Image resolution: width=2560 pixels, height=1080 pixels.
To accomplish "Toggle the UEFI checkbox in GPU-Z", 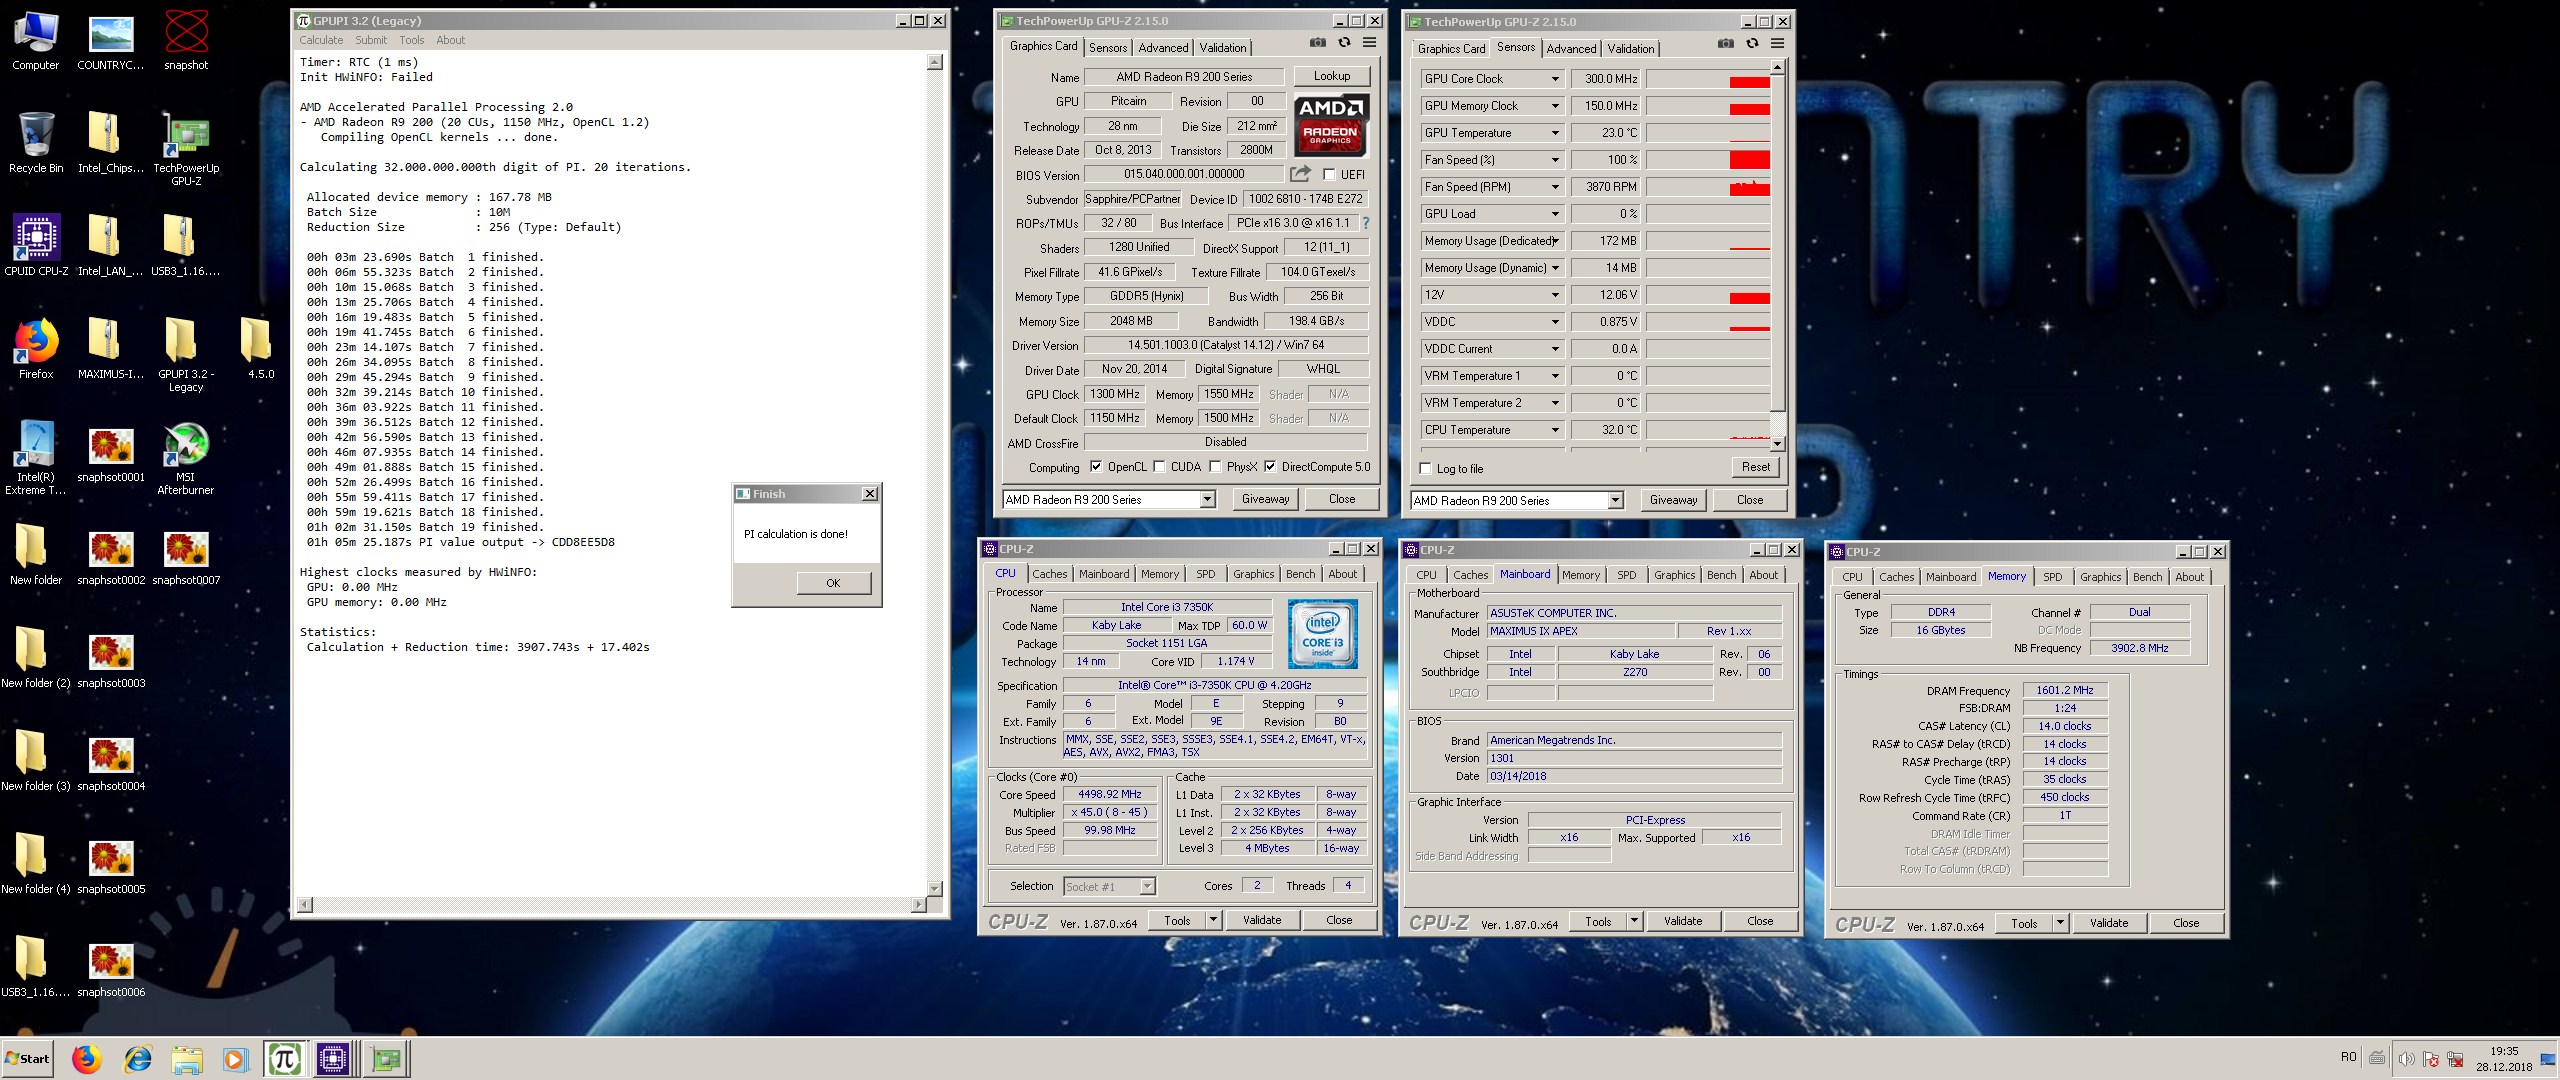I will click(1329, 175).
